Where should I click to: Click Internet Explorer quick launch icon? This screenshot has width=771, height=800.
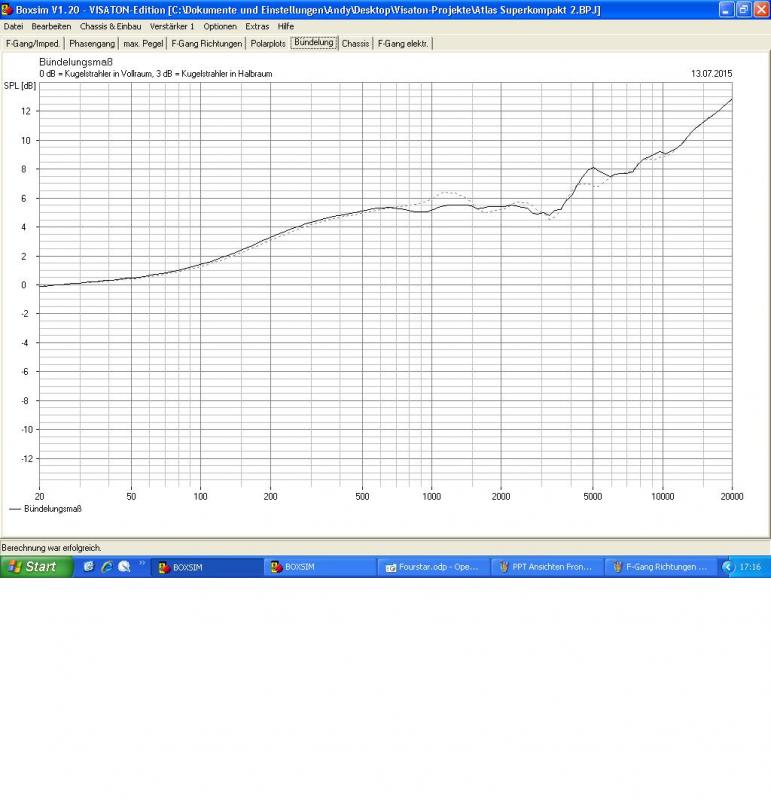[107, 566]
